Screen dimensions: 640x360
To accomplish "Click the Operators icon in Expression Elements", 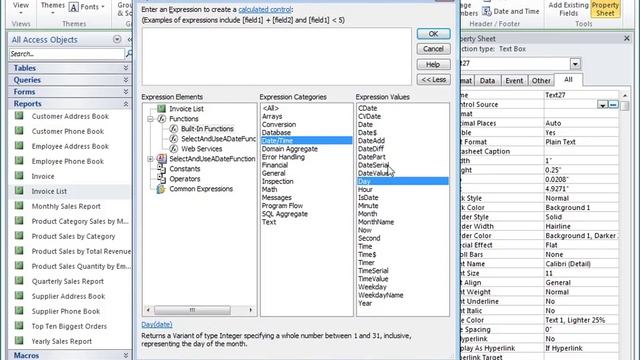I will (162, 179).
